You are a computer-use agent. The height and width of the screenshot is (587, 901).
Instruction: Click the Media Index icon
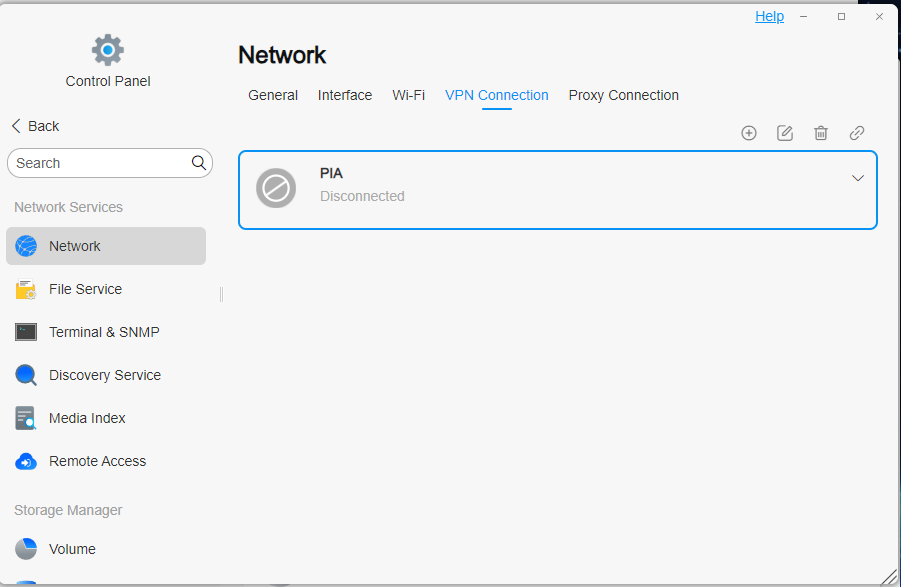pyautogui.click(x=26, y=418)
